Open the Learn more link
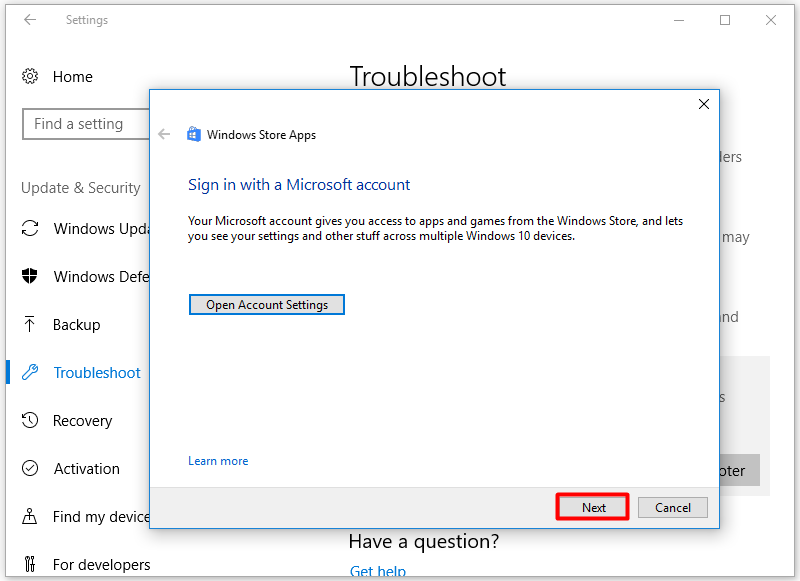The height and width of the screenshot is (581, 800). 218,461
